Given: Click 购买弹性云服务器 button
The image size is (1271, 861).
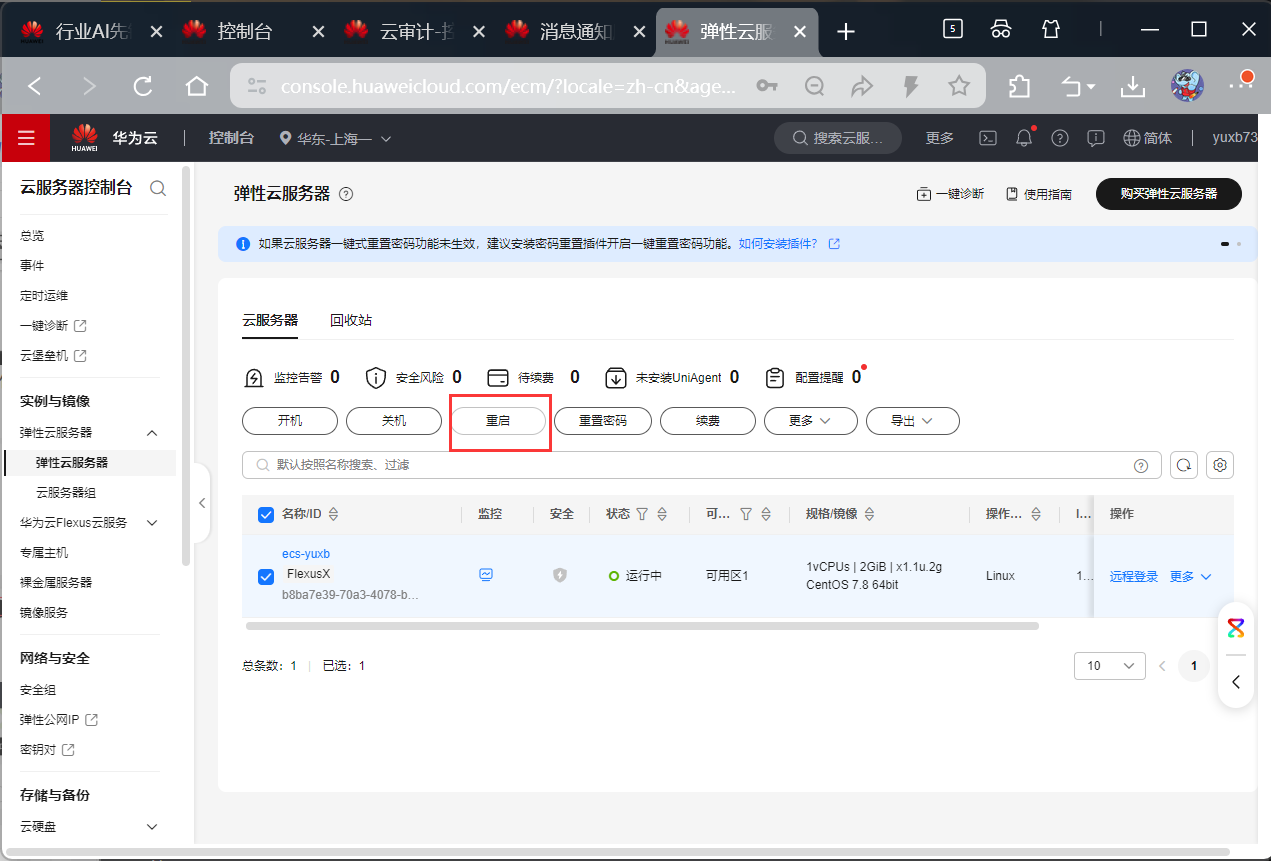Looking at the screenshot, I should (x=1169, y=194).
